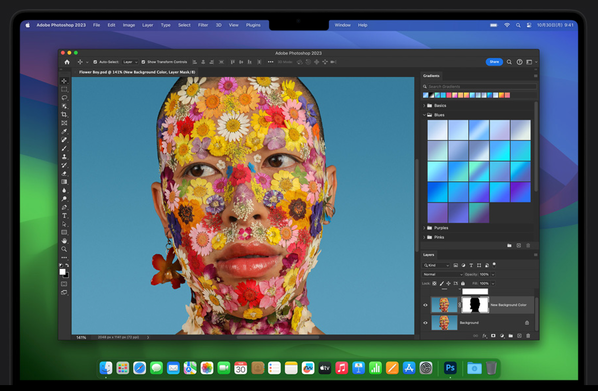Viewport: 598px width, 391px height.
Task: Expand the Basics gradient folder
Action: 424,105
